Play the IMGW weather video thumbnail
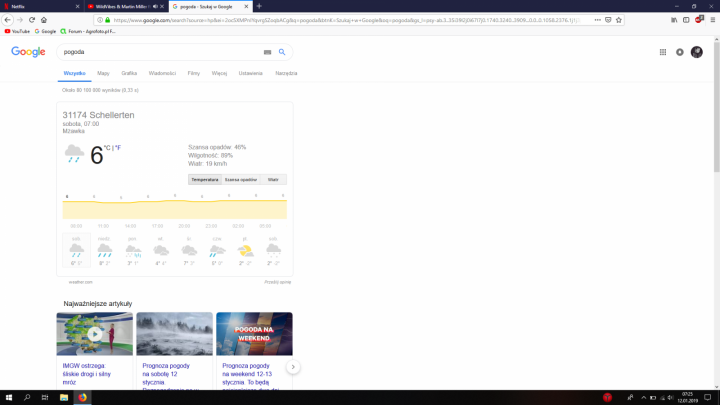720x405 pixels. 95,334
